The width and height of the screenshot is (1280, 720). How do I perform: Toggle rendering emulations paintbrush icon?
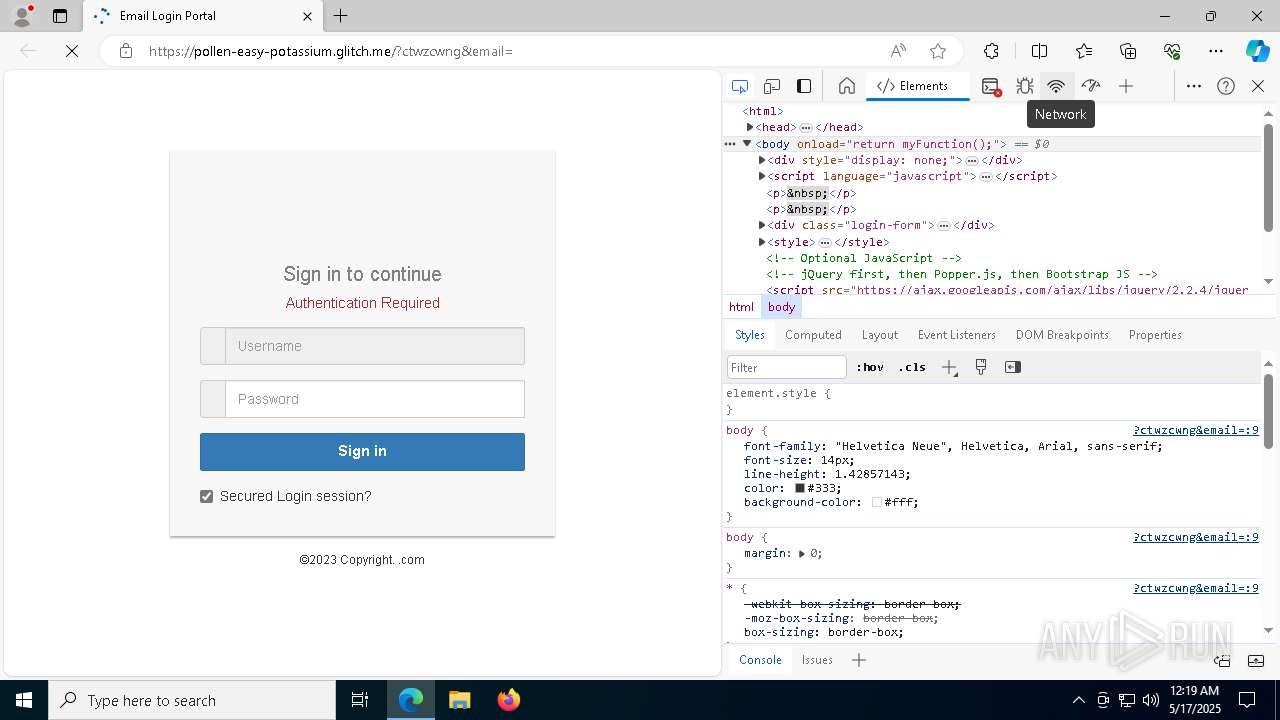(981, 367)
